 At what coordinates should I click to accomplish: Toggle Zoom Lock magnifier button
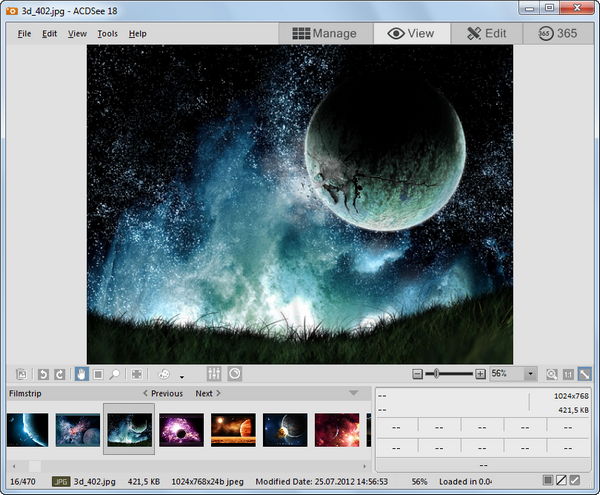click(551, 374)
